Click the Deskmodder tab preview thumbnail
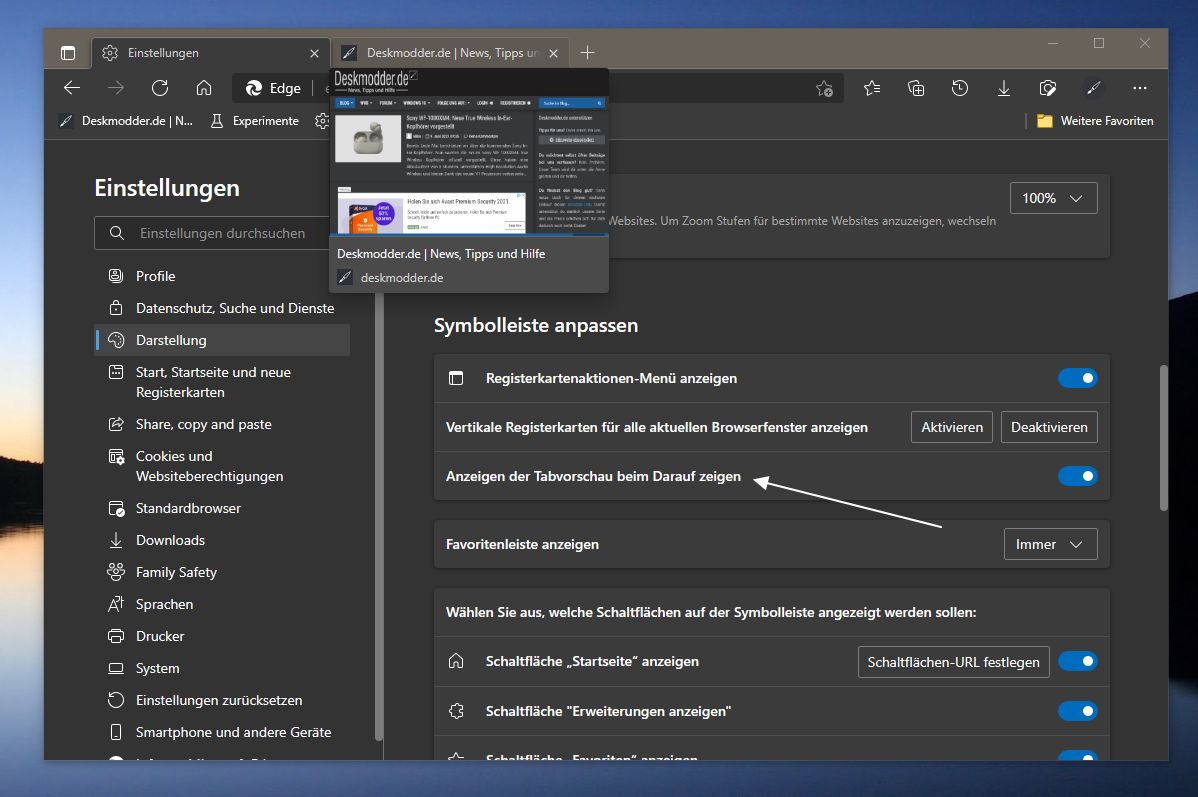 tap(469, 153)
